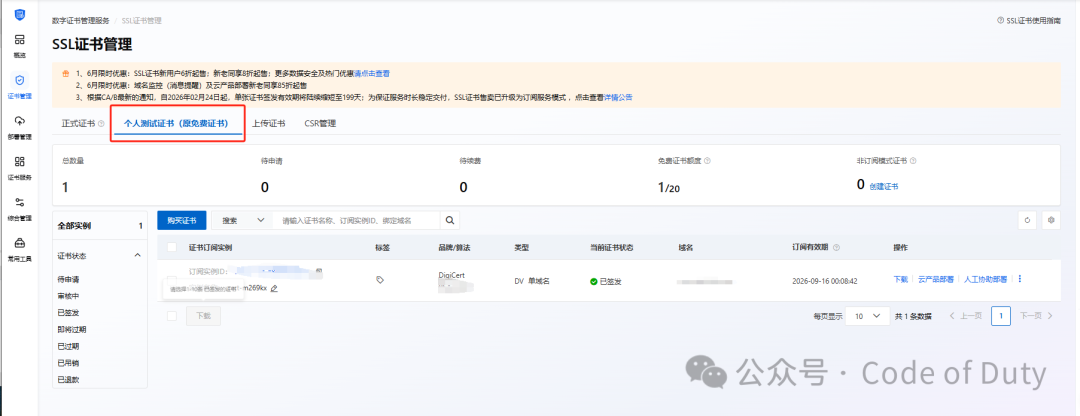Click the blue 购买证书 button

pyautogui.click(x=182, y=220)
